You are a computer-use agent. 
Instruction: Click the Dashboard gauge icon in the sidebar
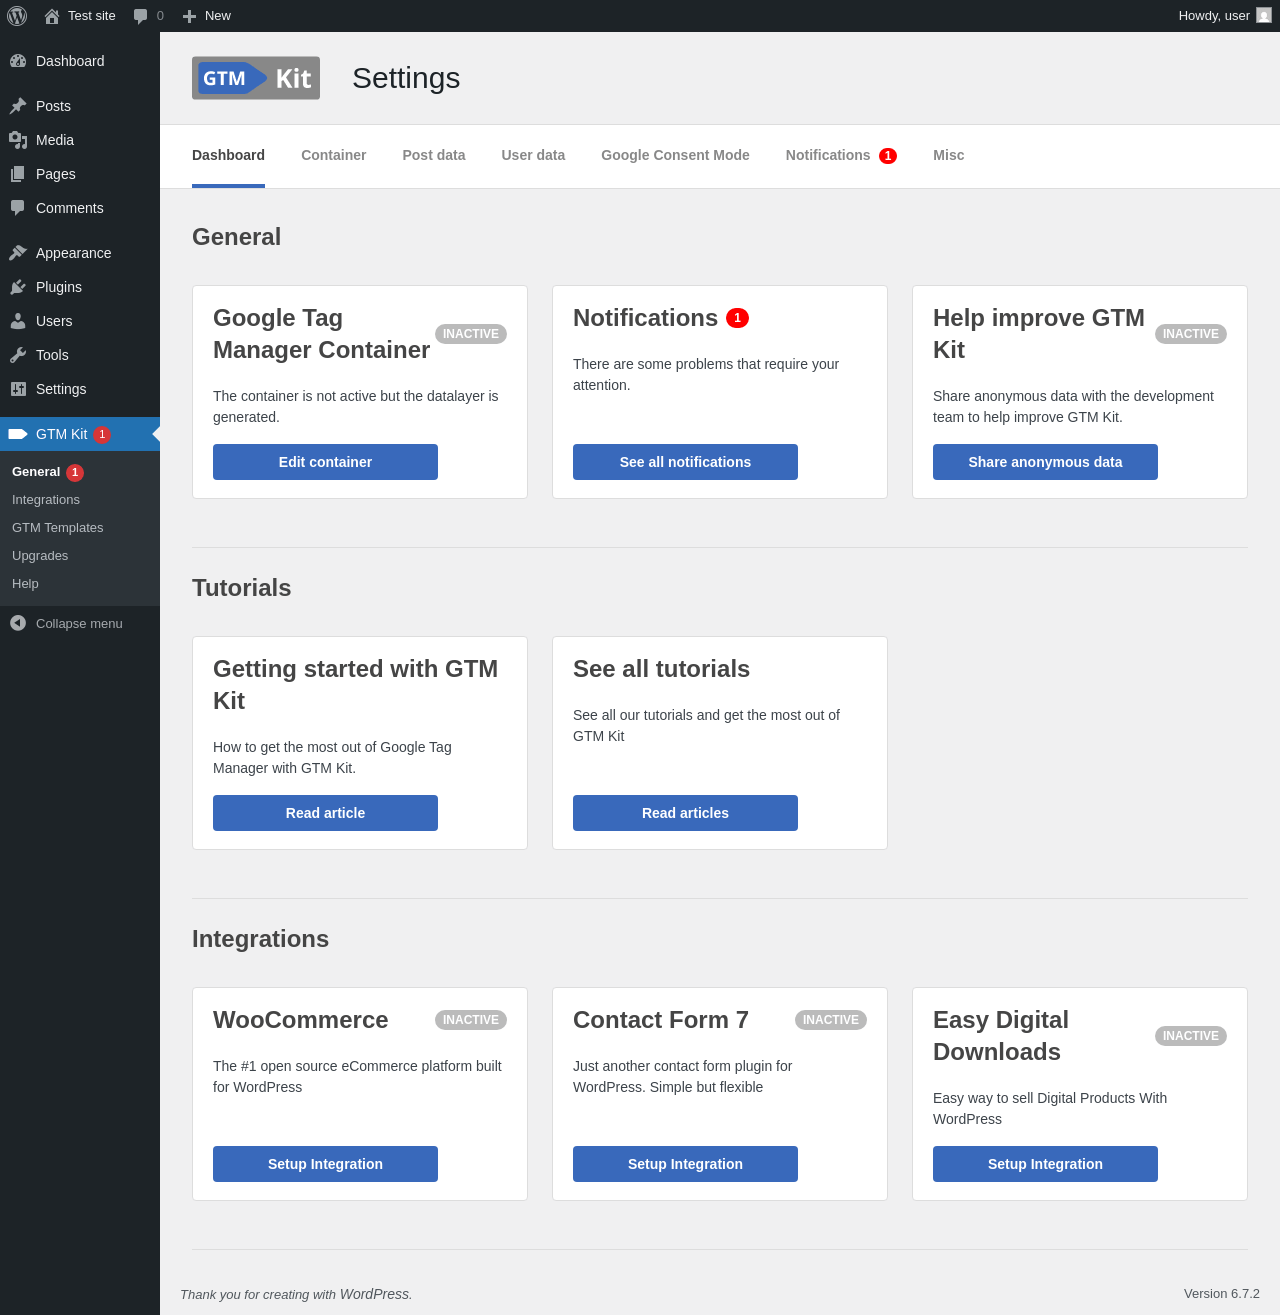tap(18, 61)
